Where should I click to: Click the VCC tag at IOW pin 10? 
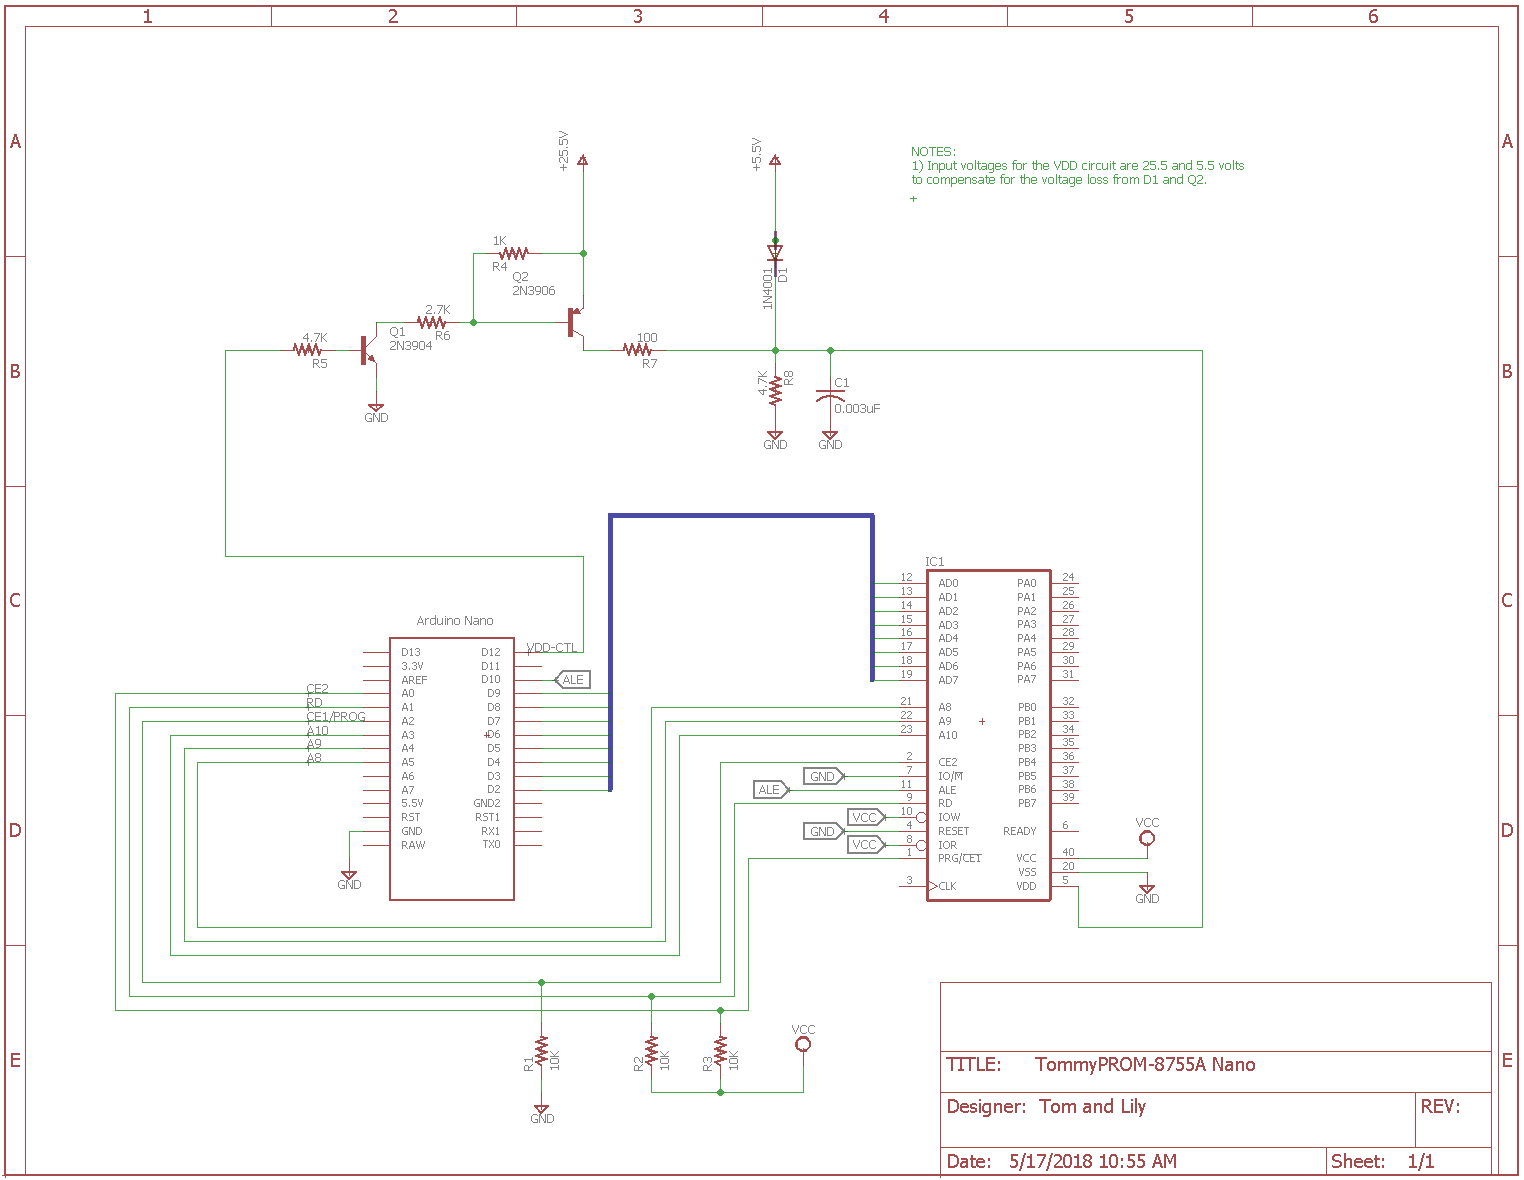click(x=866, y=817)
